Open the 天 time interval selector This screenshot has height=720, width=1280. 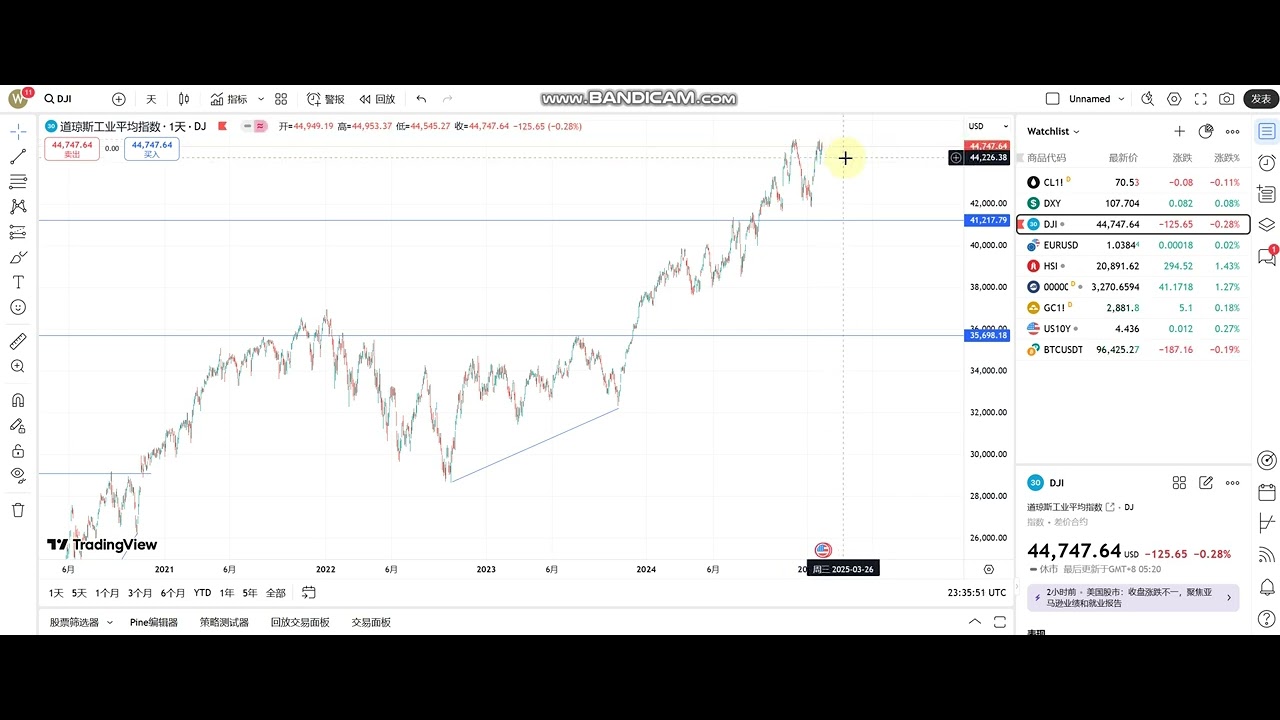(x=151, y=99)
